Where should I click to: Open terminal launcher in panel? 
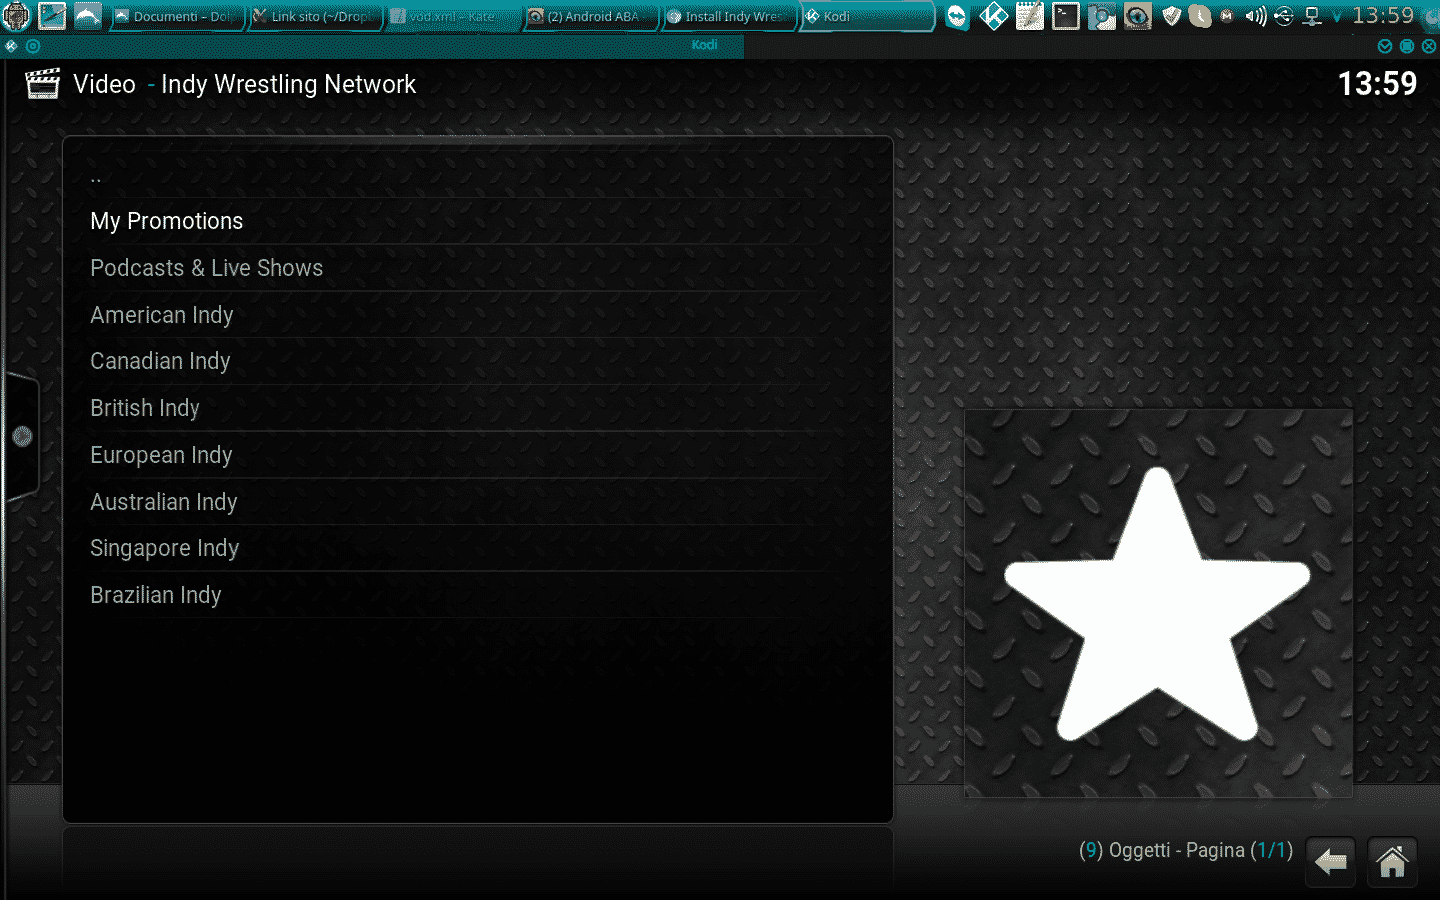(x=1065, y=16)
